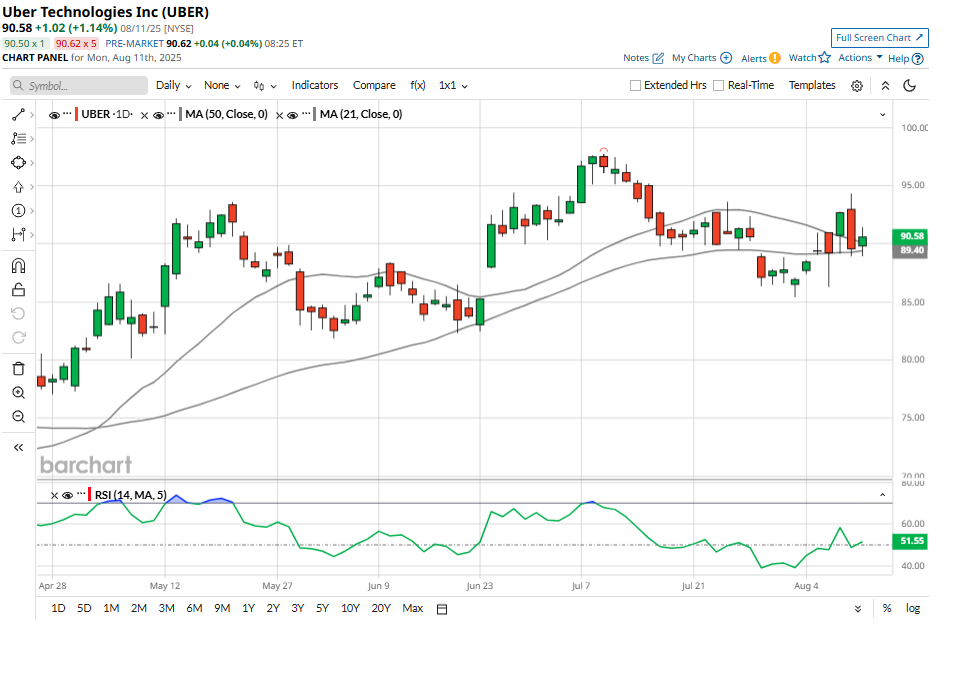Open chart settings gear
This screenshot has width=969, height=682.
(x=857, y=86)
